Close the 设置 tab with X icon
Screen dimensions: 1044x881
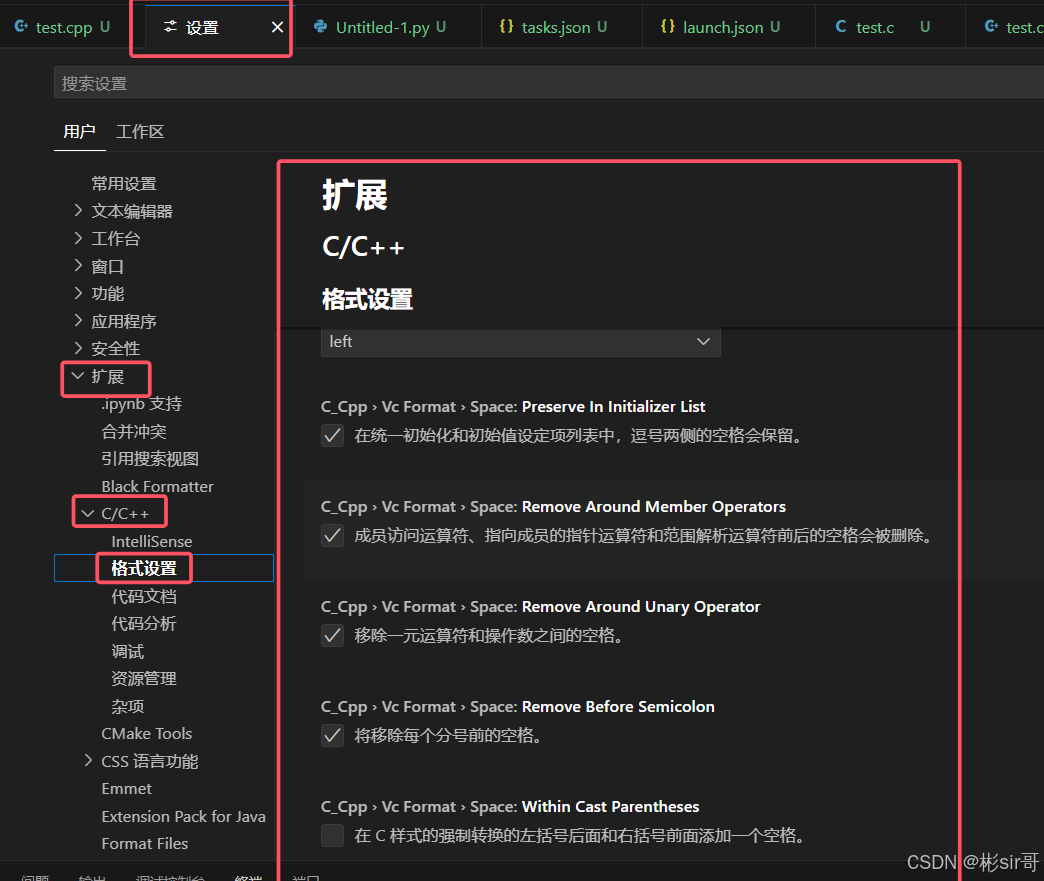277,27
